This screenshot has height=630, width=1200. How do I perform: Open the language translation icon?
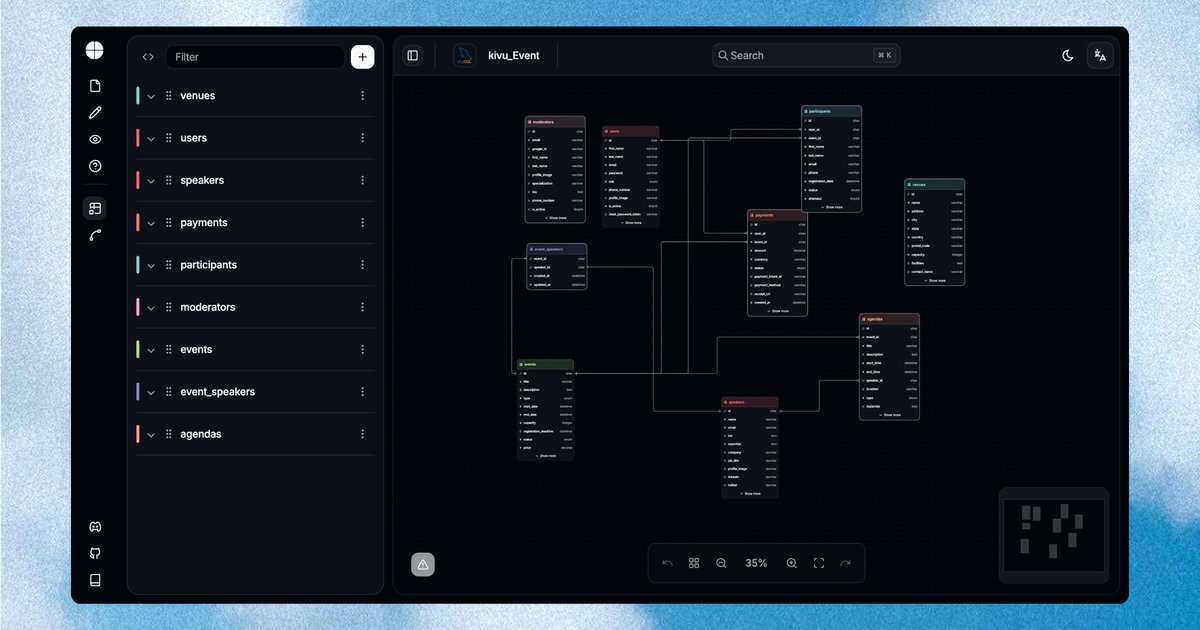click(1100, 56)
